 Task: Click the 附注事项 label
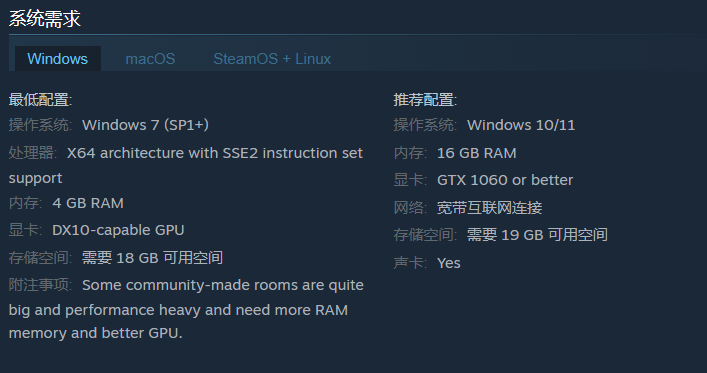click(x=40, y=285)
